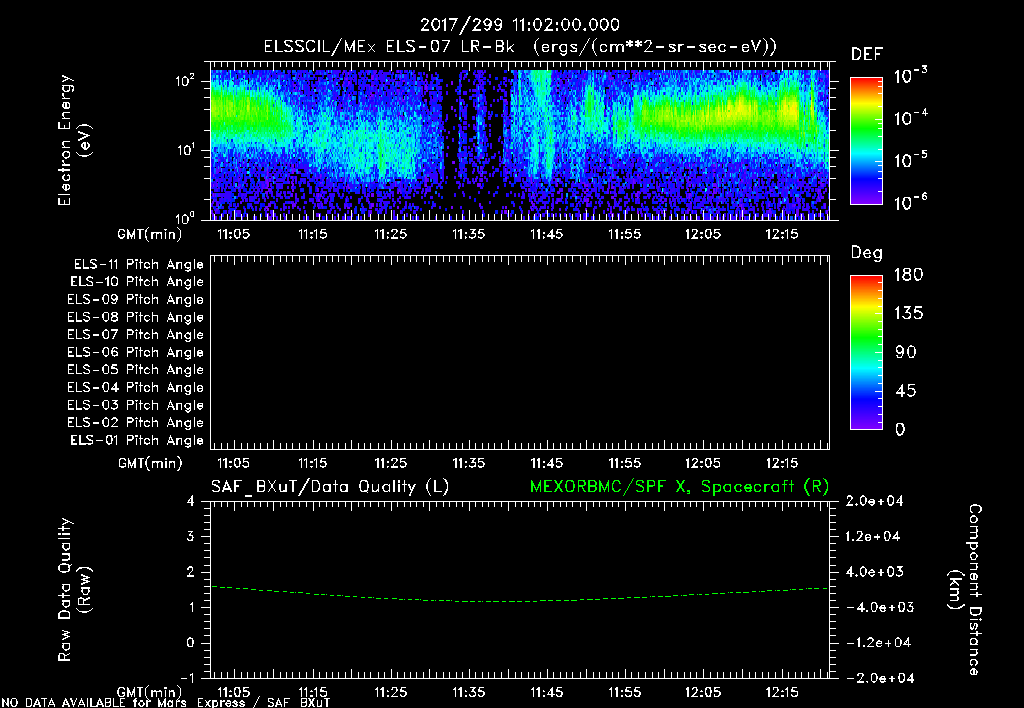Select the ELS-06 Pitch Angle row label
The height and width of the screenshot is (708, 1024).
[136, 353]
